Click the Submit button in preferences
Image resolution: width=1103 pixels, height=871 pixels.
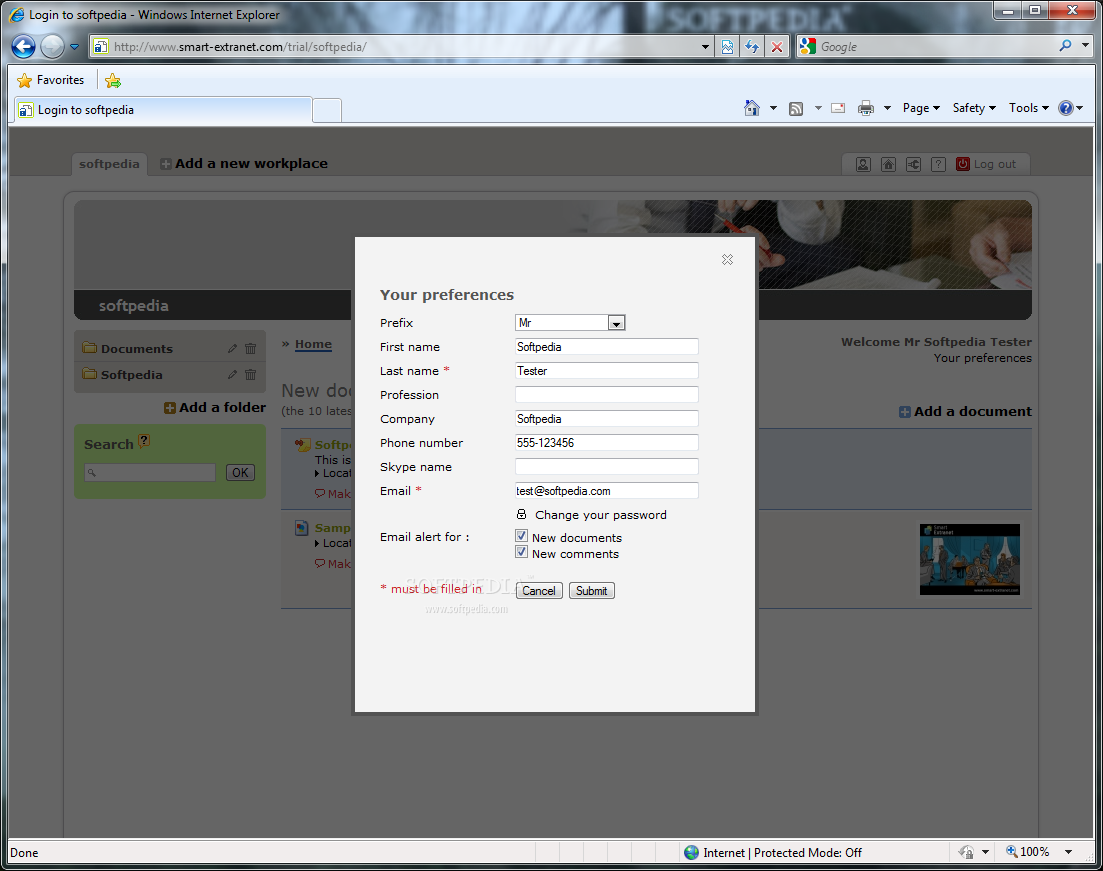[592, 591]
